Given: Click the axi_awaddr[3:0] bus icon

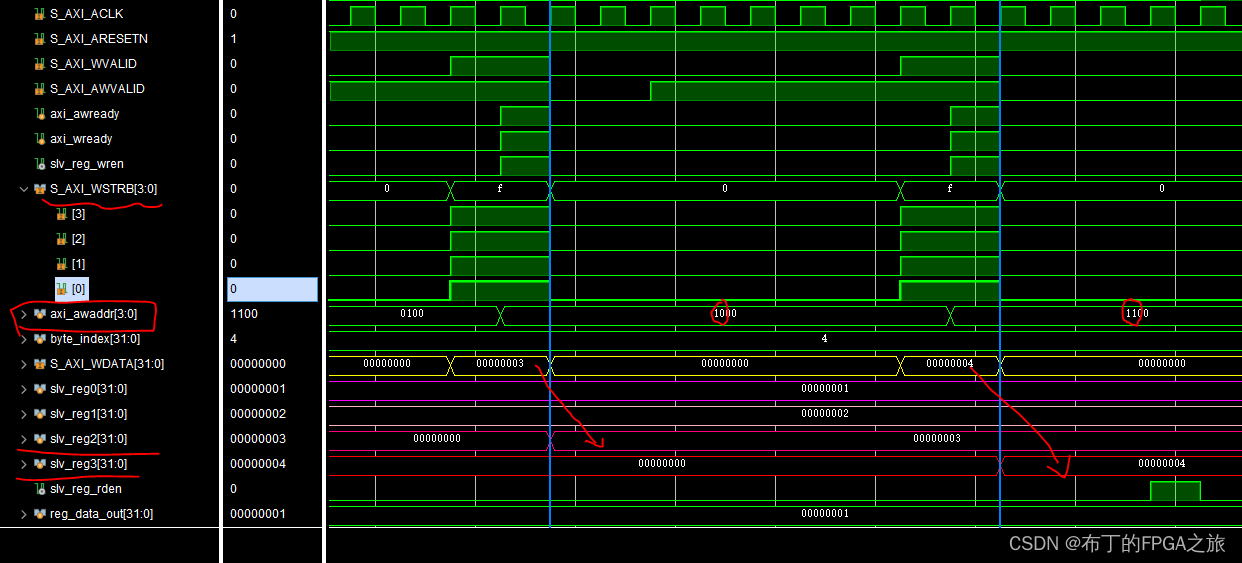Looking at the screenshot, I should [x=40, y=314].
